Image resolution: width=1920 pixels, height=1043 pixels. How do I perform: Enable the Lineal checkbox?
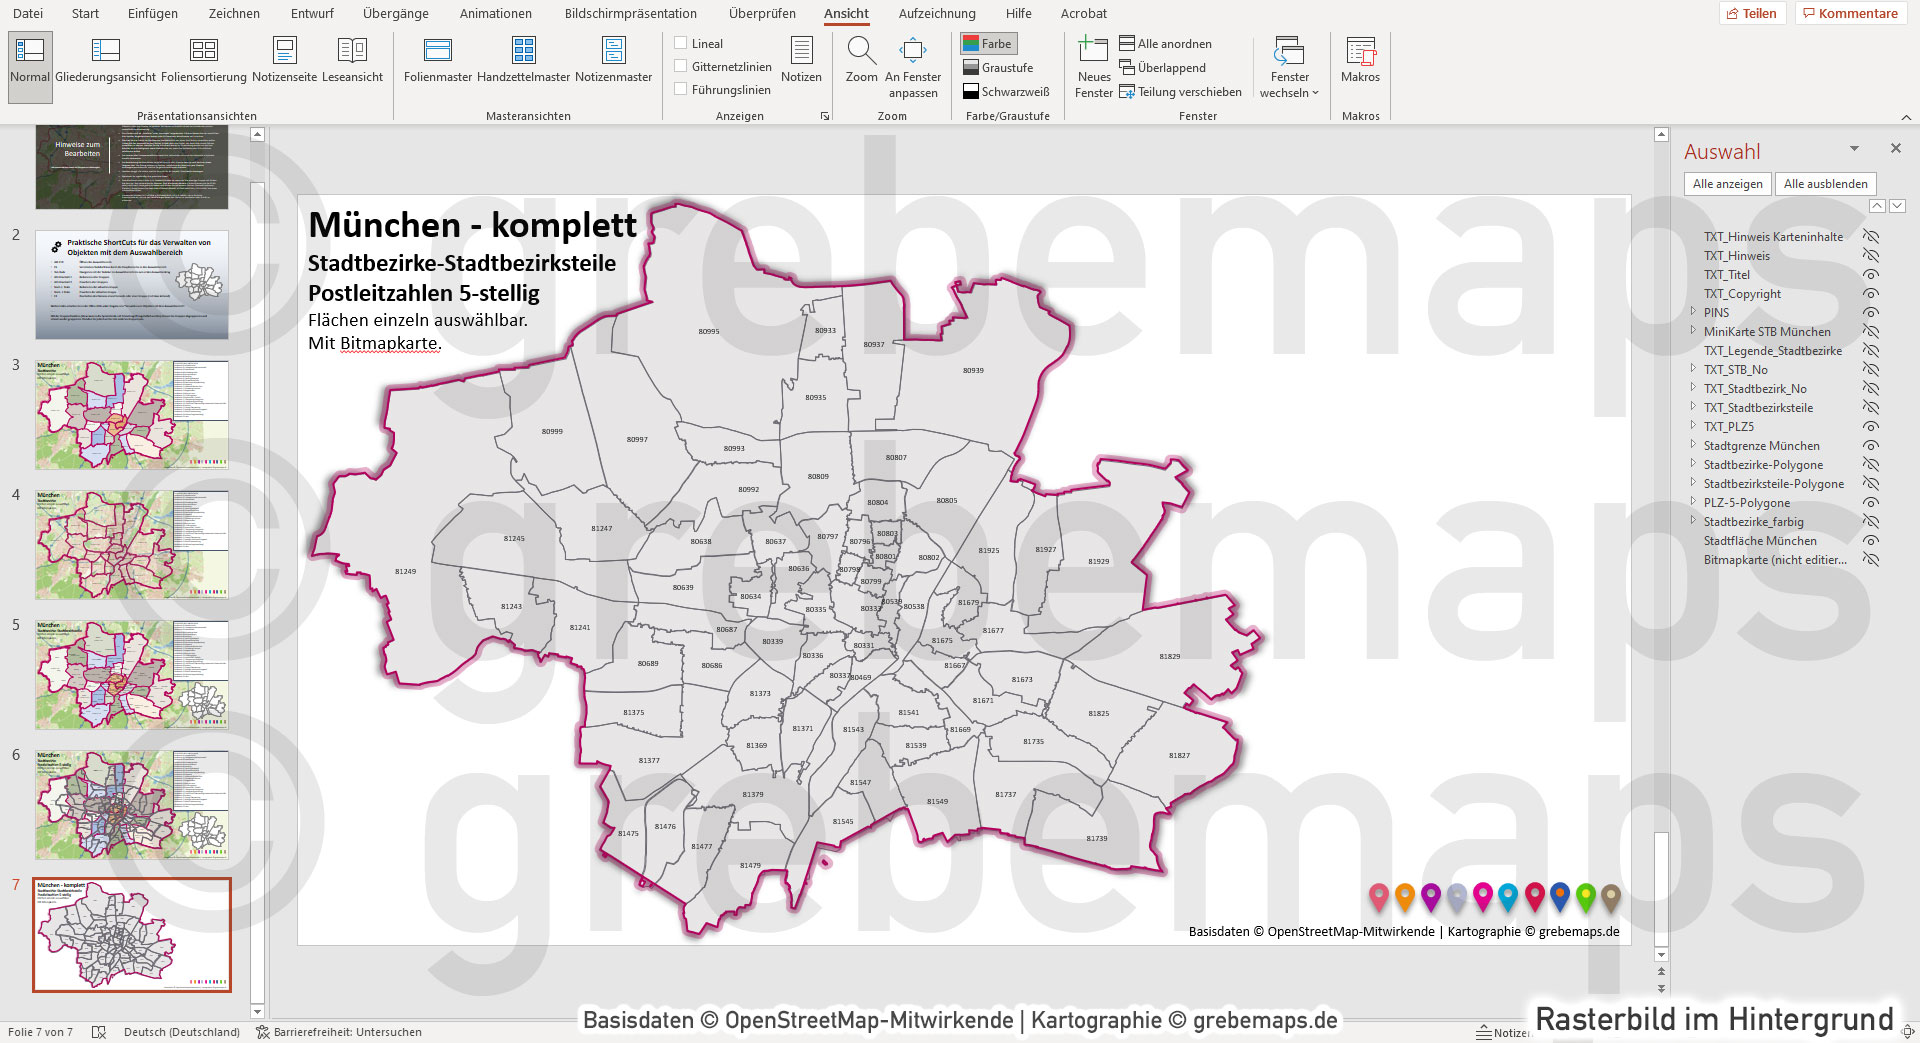681,43
